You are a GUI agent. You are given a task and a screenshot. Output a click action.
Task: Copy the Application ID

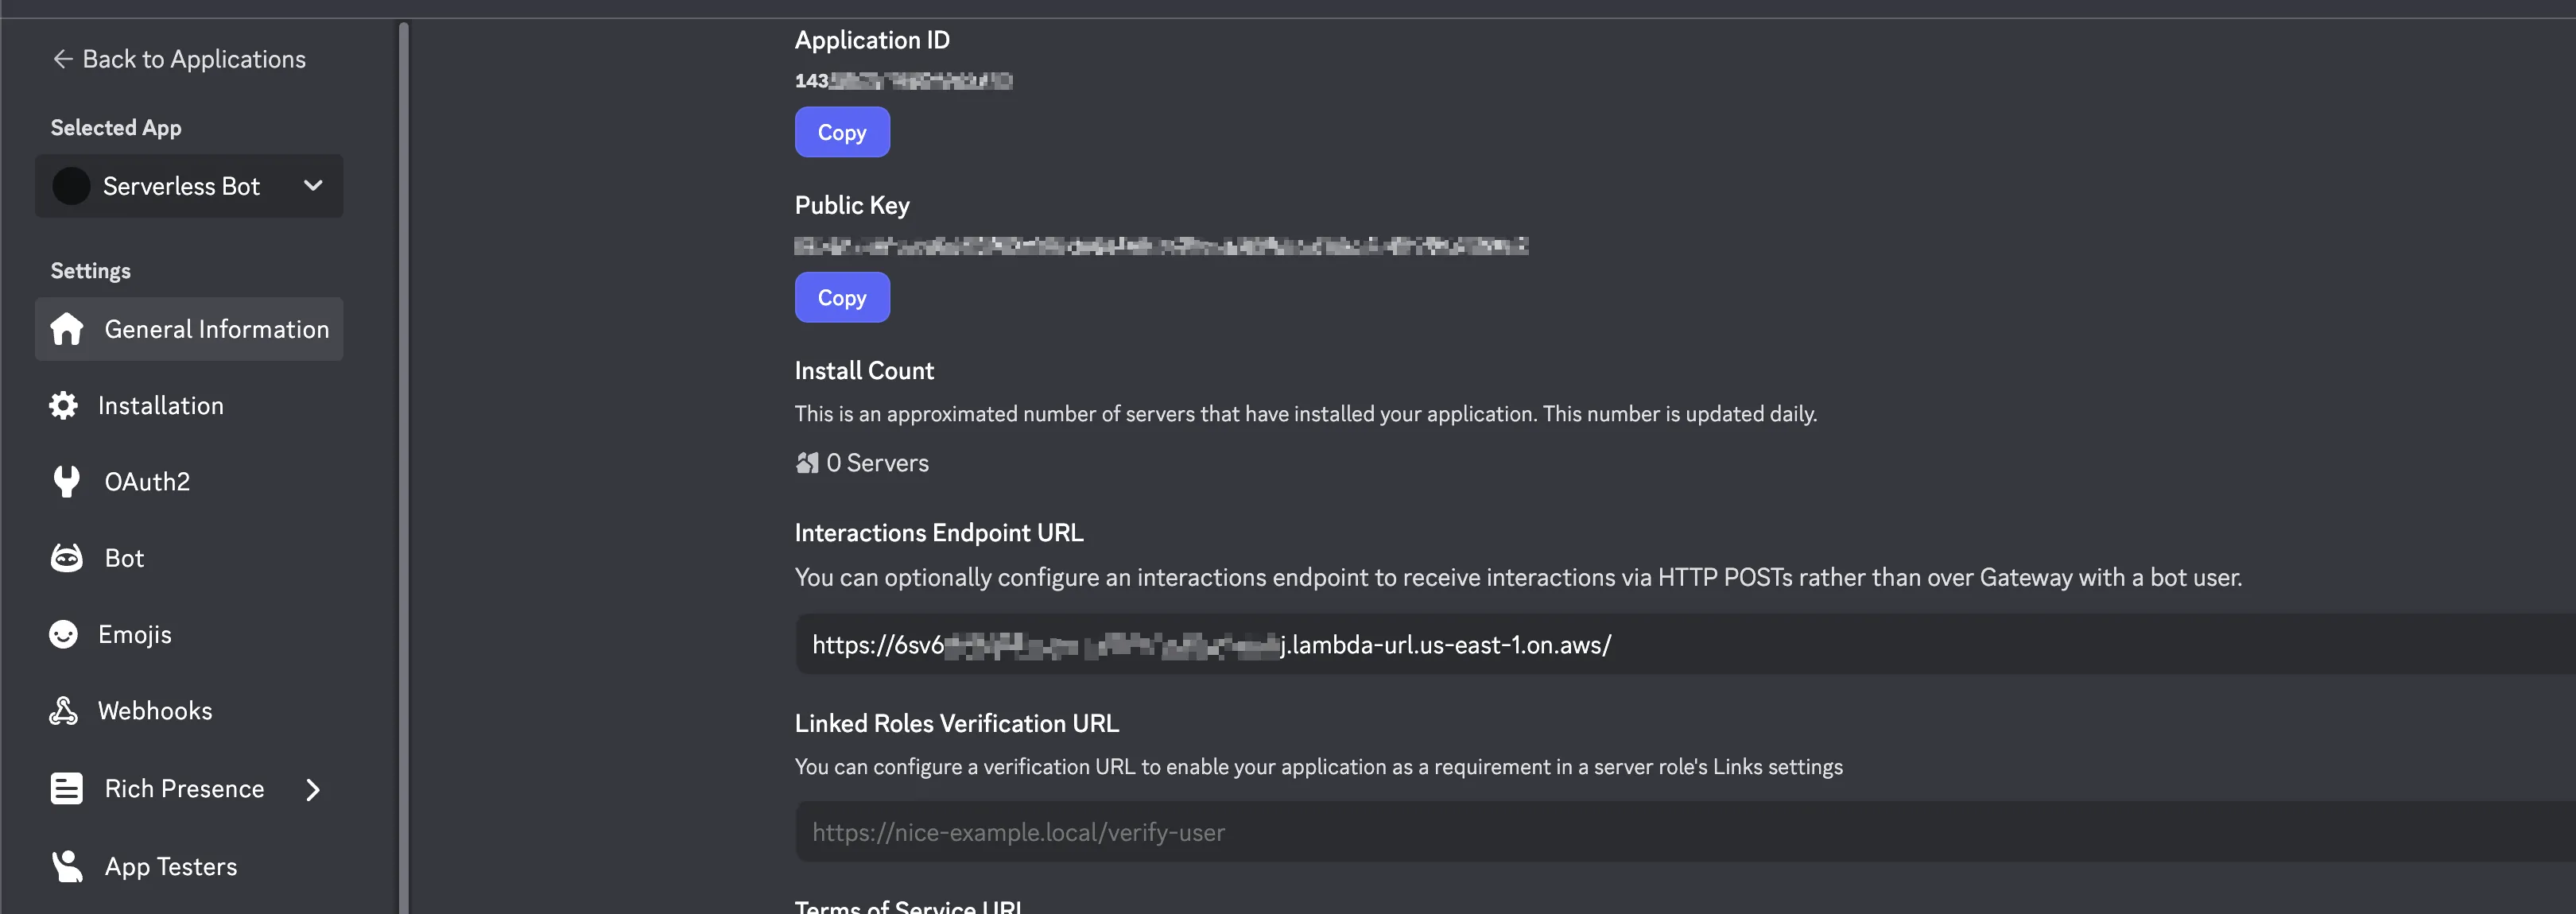click(841, 132)
